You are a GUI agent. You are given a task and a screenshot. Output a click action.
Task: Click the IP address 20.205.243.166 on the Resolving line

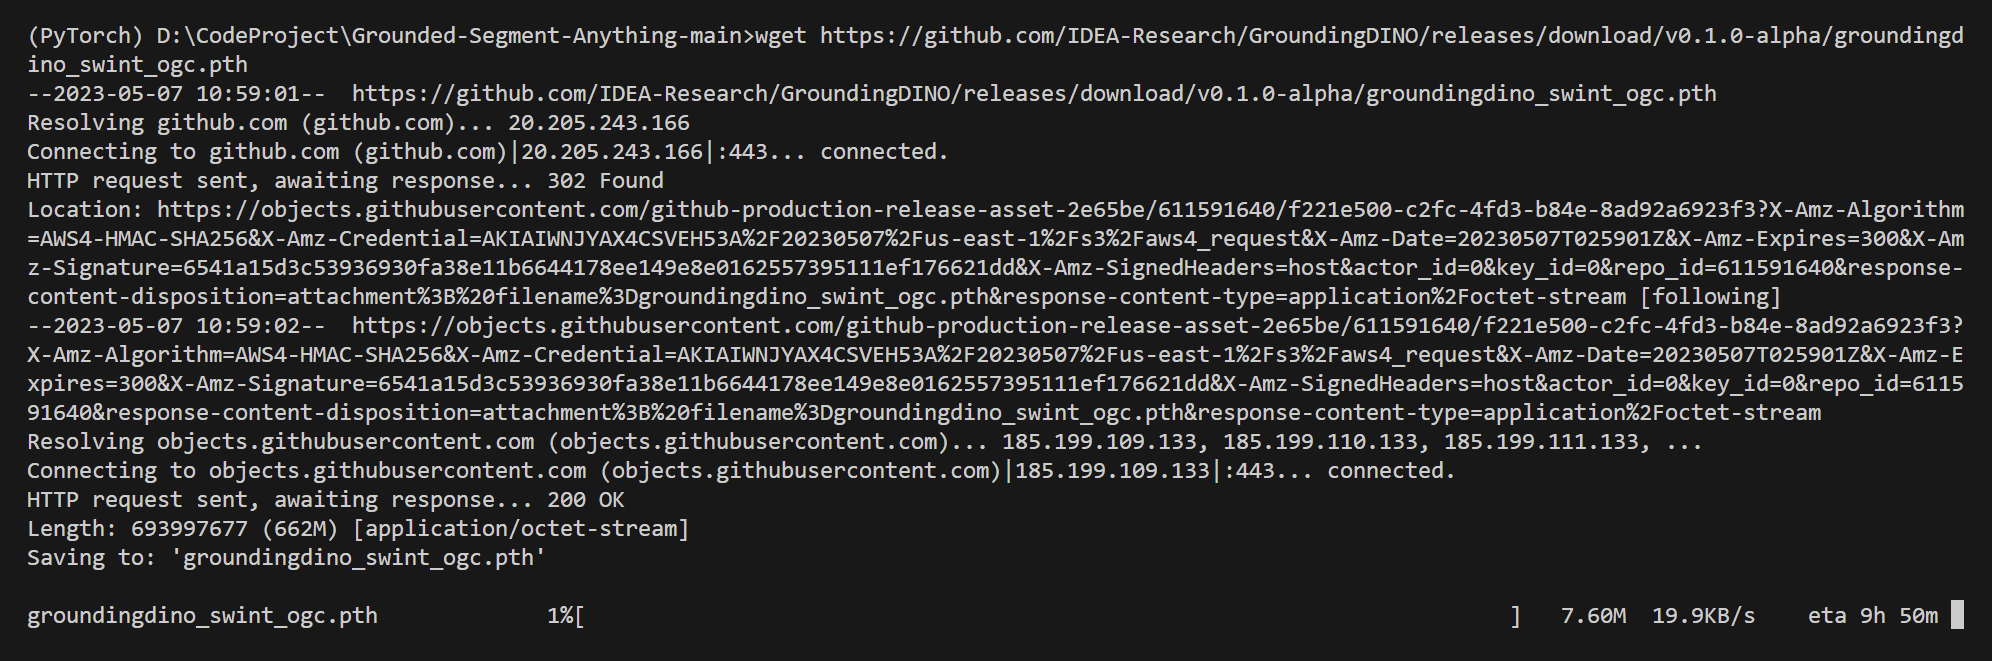point(598,123)
